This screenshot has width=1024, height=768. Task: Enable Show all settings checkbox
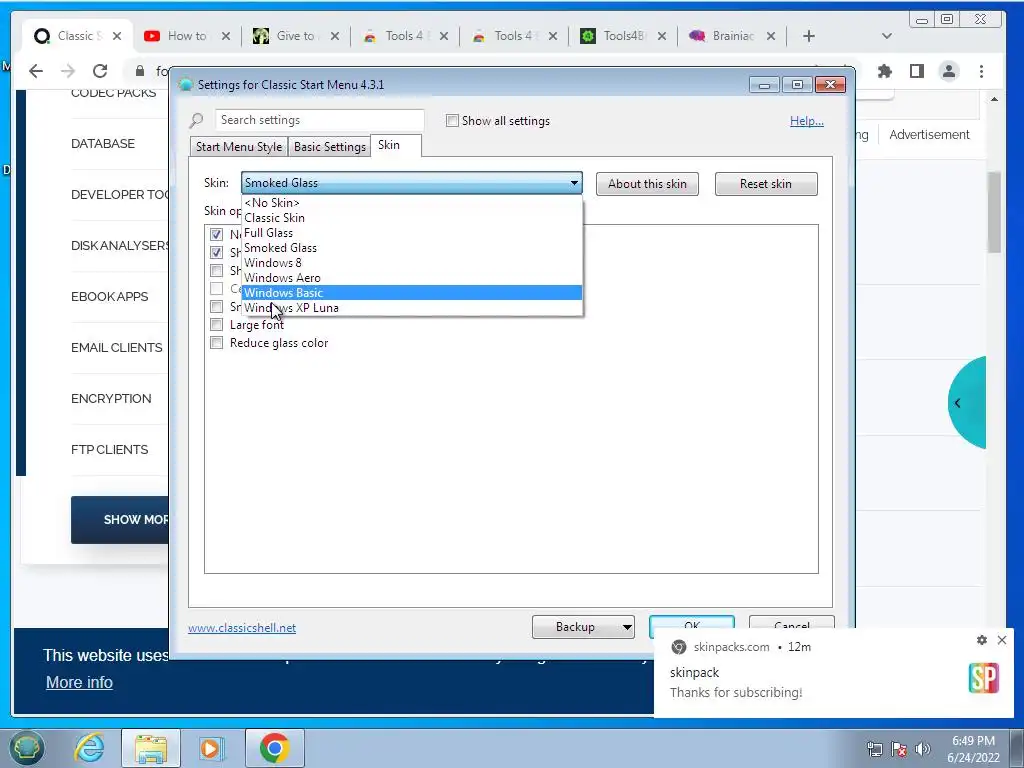coord(452,120)
